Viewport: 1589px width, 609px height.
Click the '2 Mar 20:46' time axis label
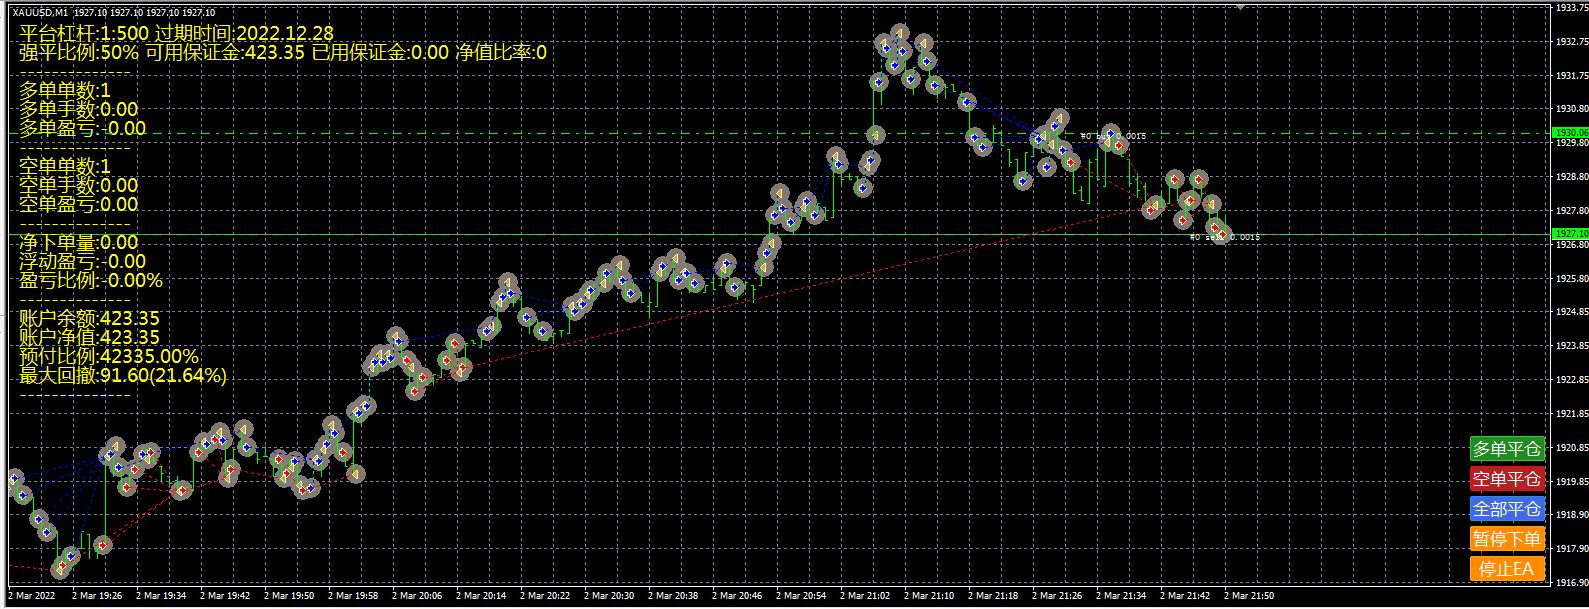736,595
